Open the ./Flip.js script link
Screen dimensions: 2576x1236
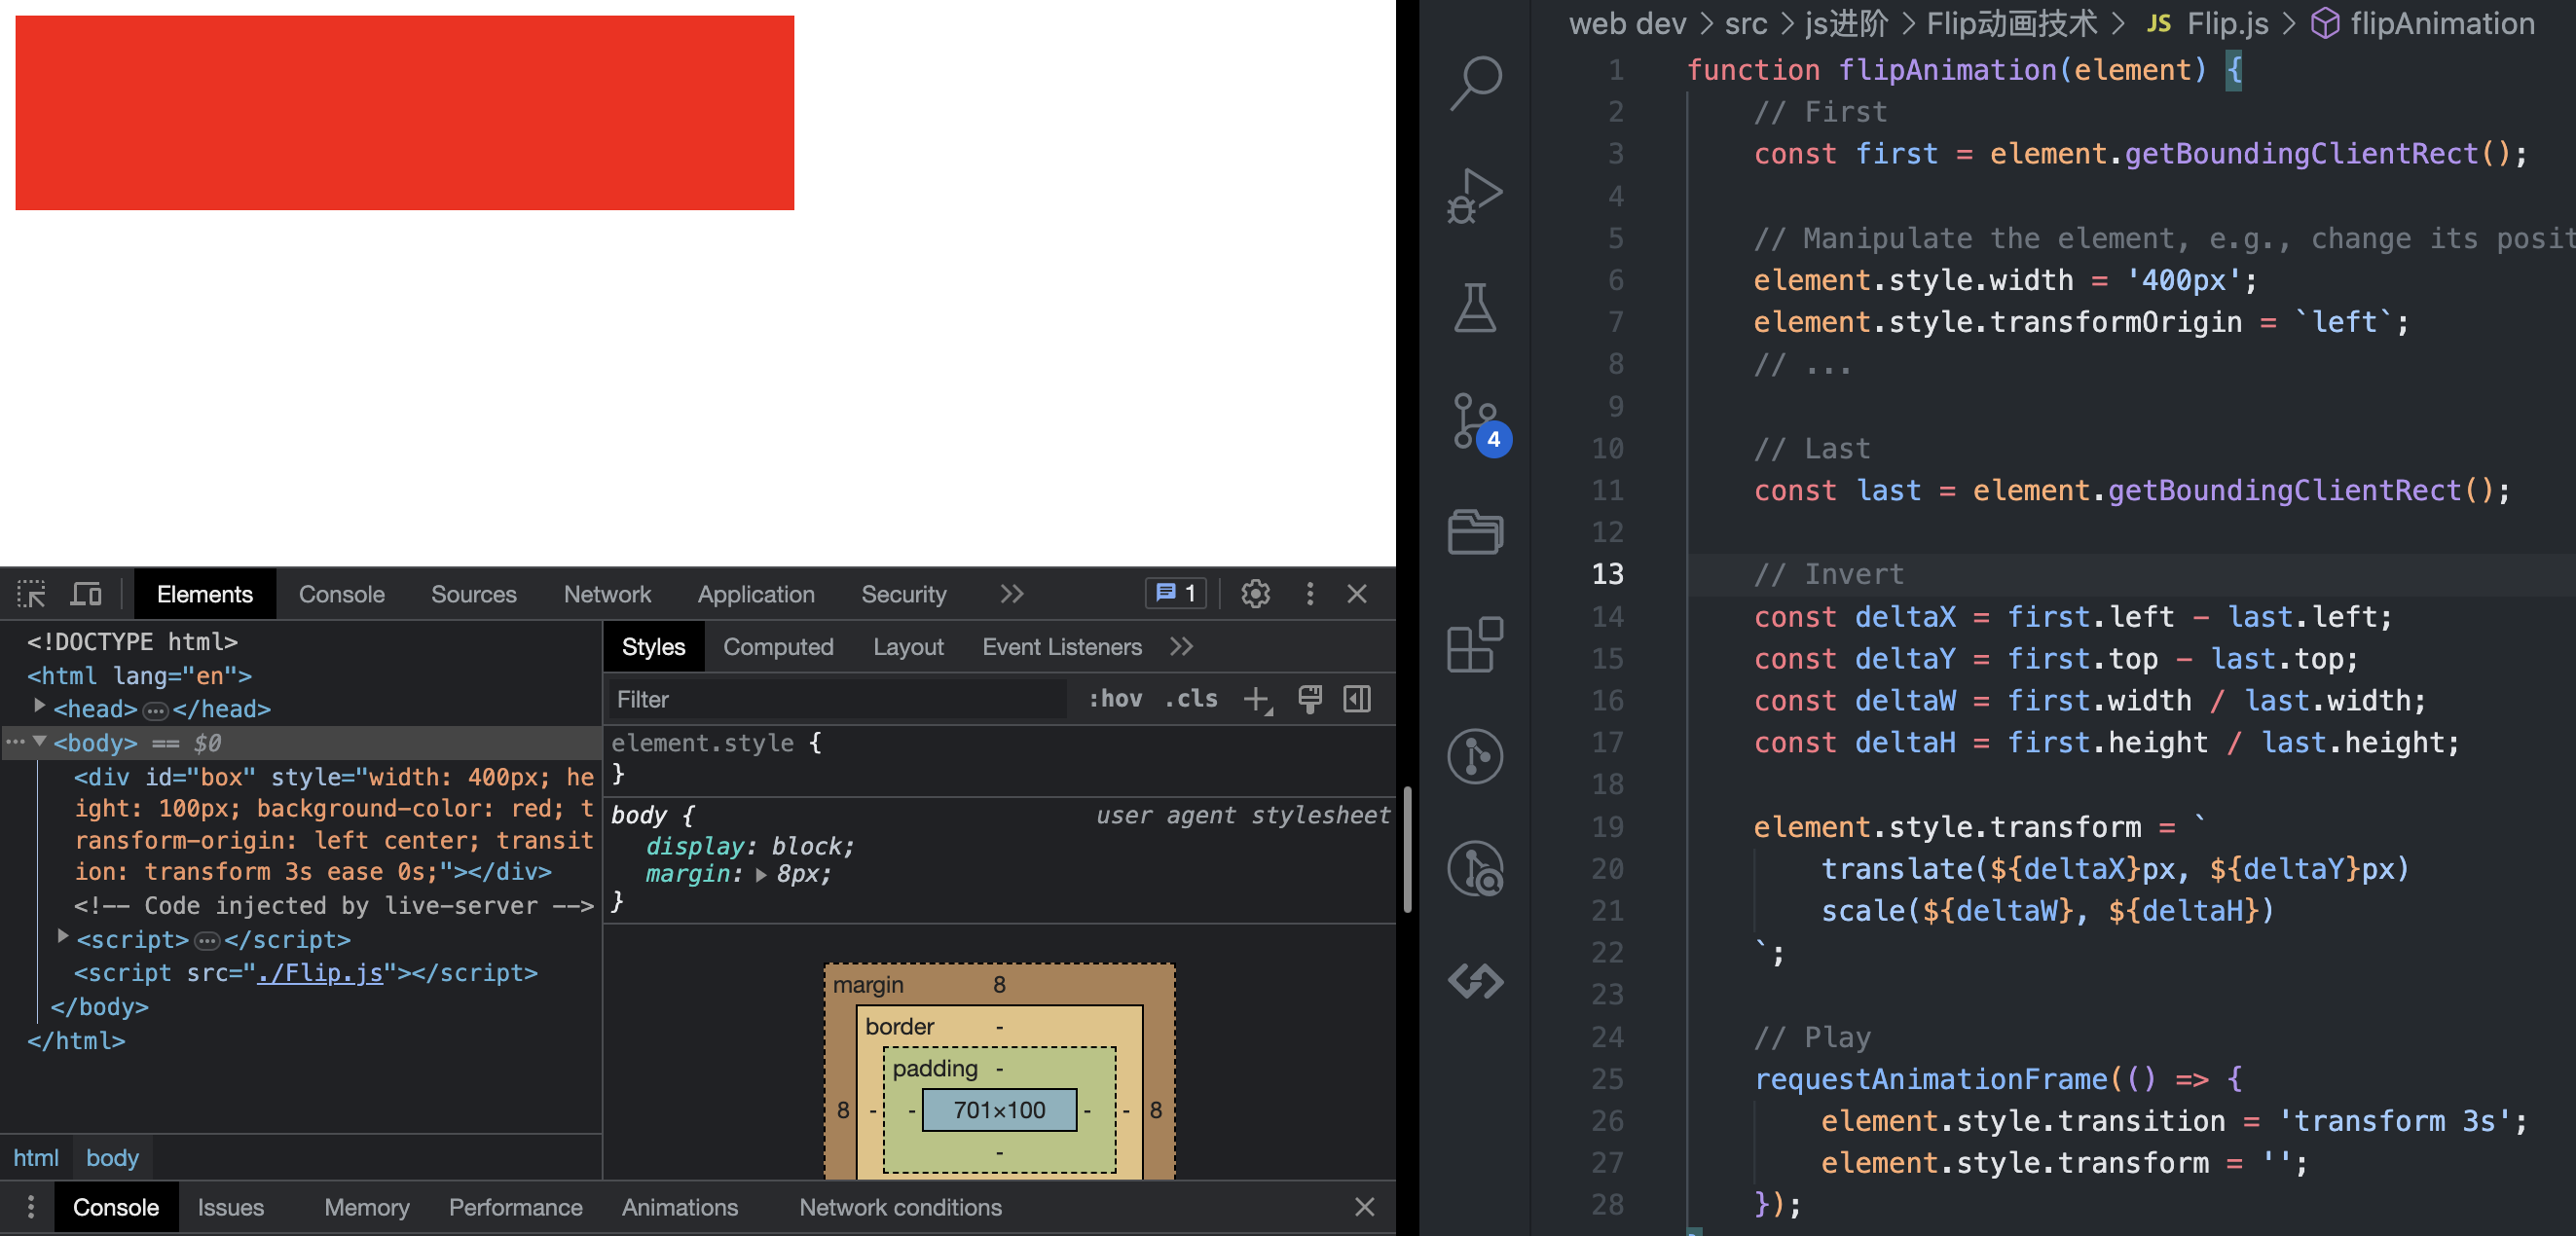tap(320, 972)
